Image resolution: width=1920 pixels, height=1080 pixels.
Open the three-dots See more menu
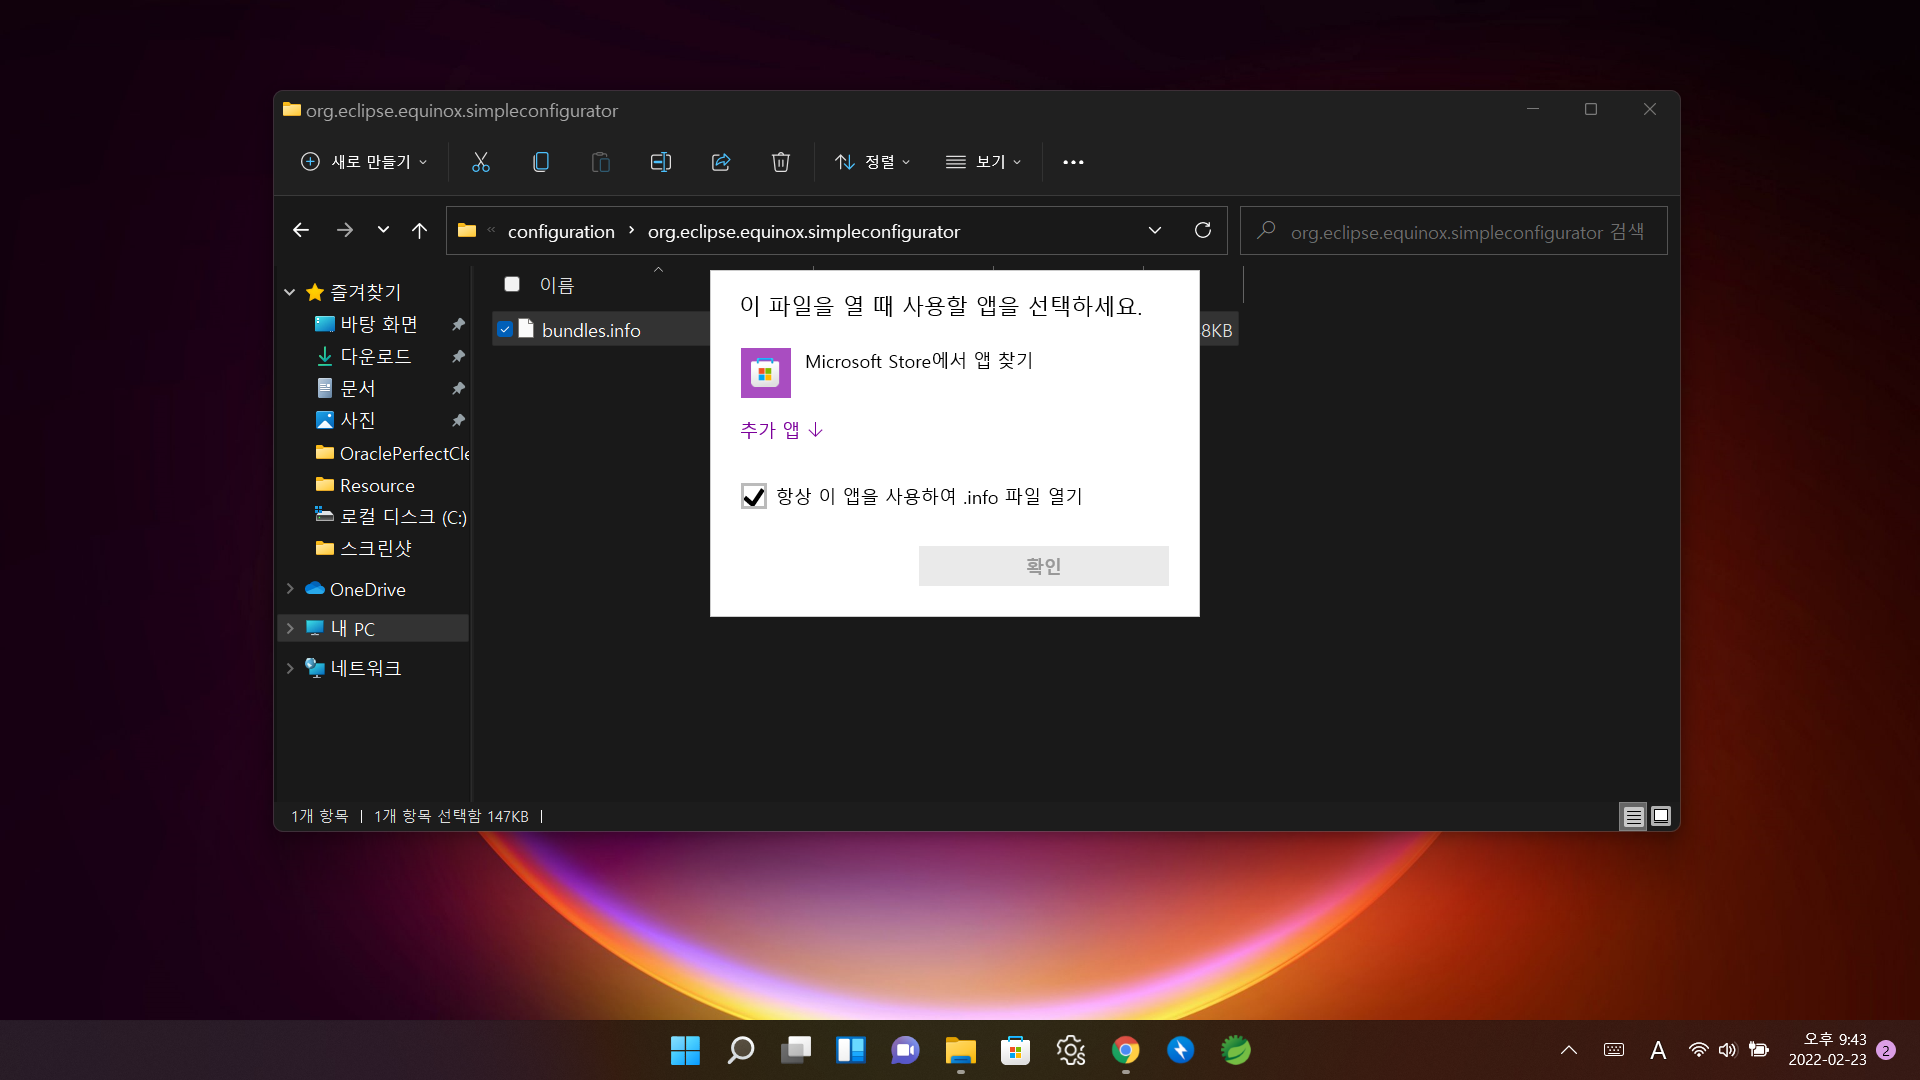1073,162
